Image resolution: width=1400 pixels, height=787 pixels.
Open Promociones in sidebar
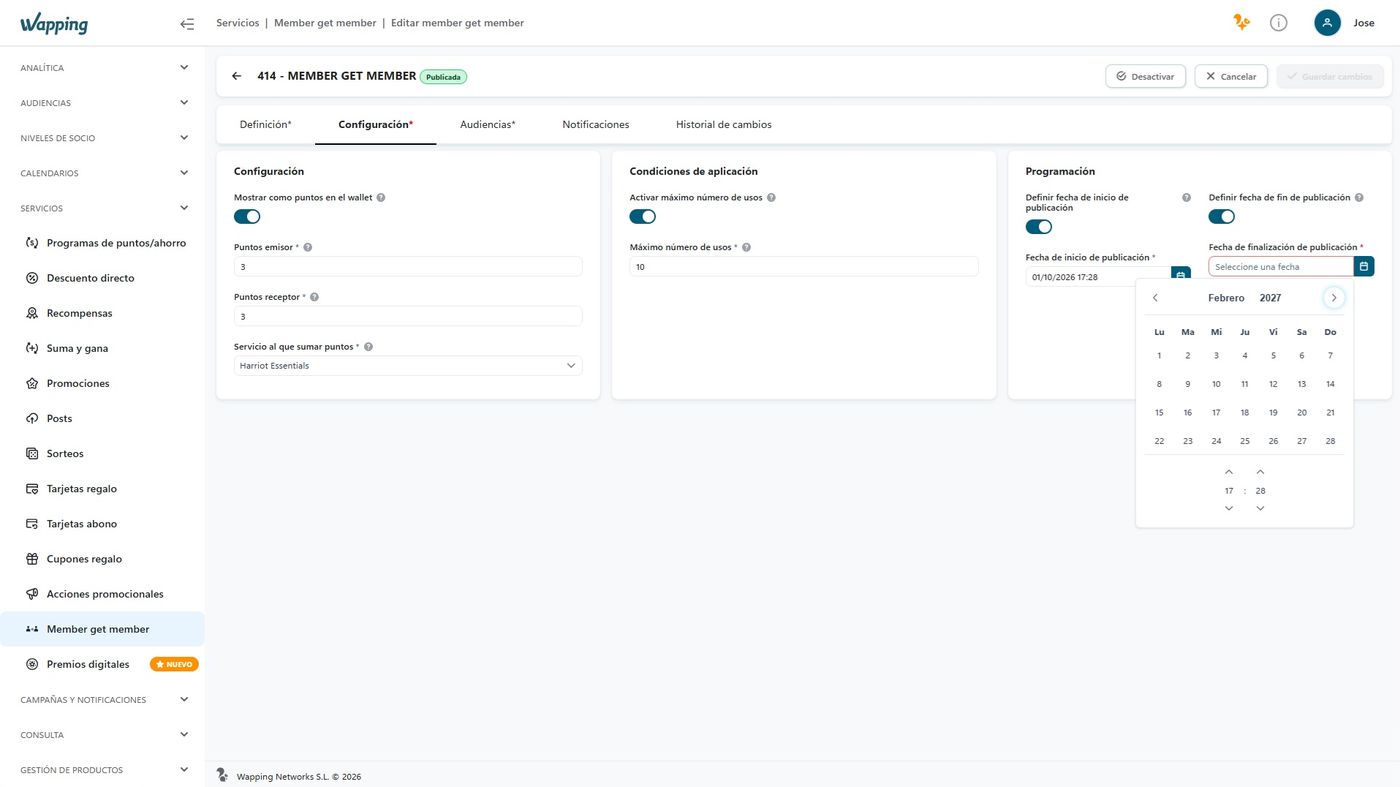pyautogui.click(x=103, y=383)
